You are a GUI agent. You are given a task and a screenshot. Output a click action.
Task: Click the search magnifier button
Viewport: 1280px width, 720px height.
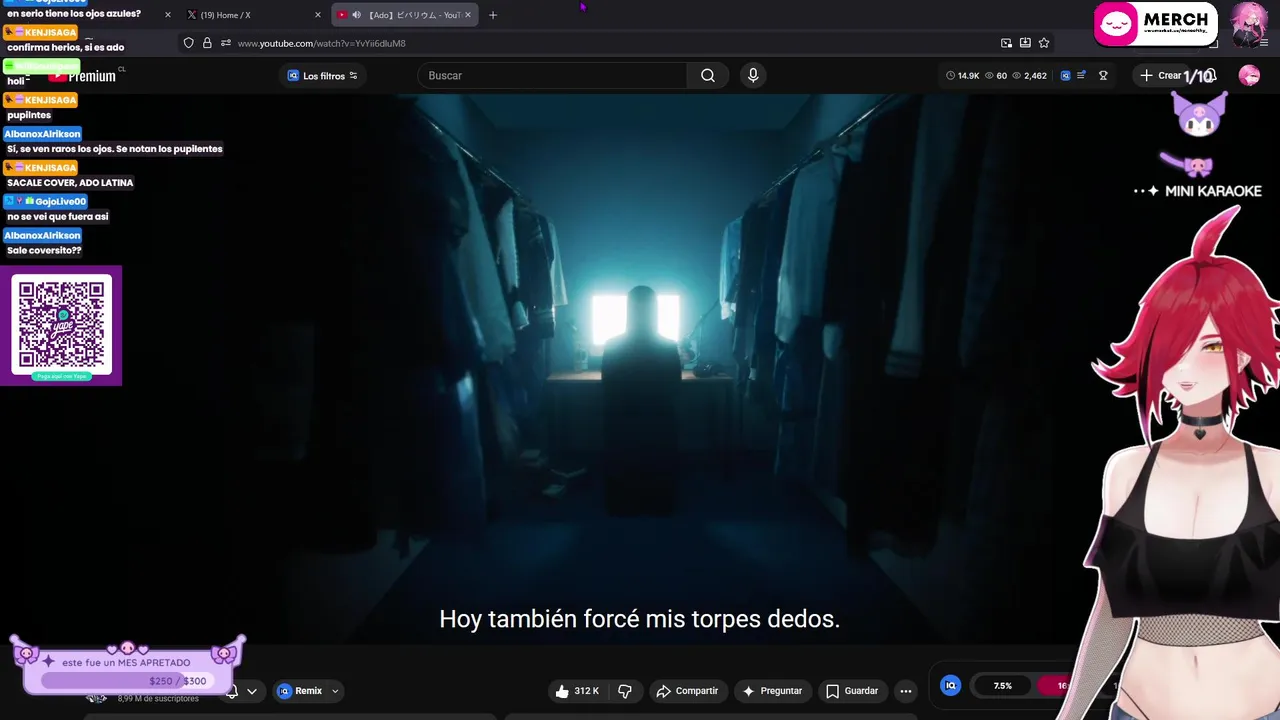coord(708,75)
